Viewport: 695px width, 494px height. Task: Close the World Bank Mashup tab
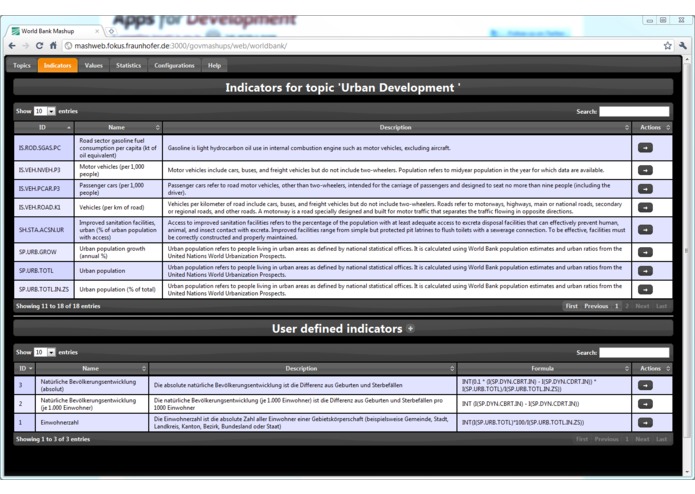(x=97, y=31)
